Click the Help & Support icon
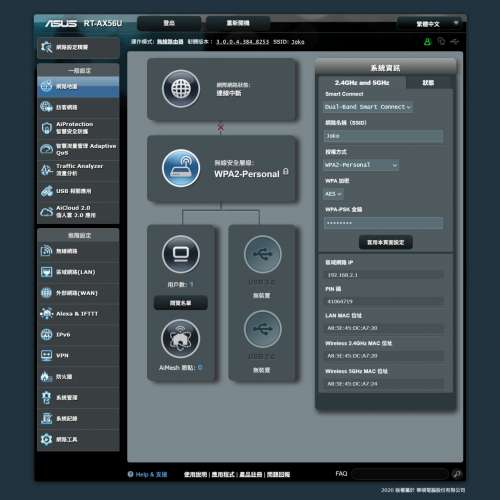The width and height of the screenshot is (500, 500). pos(131,474)
